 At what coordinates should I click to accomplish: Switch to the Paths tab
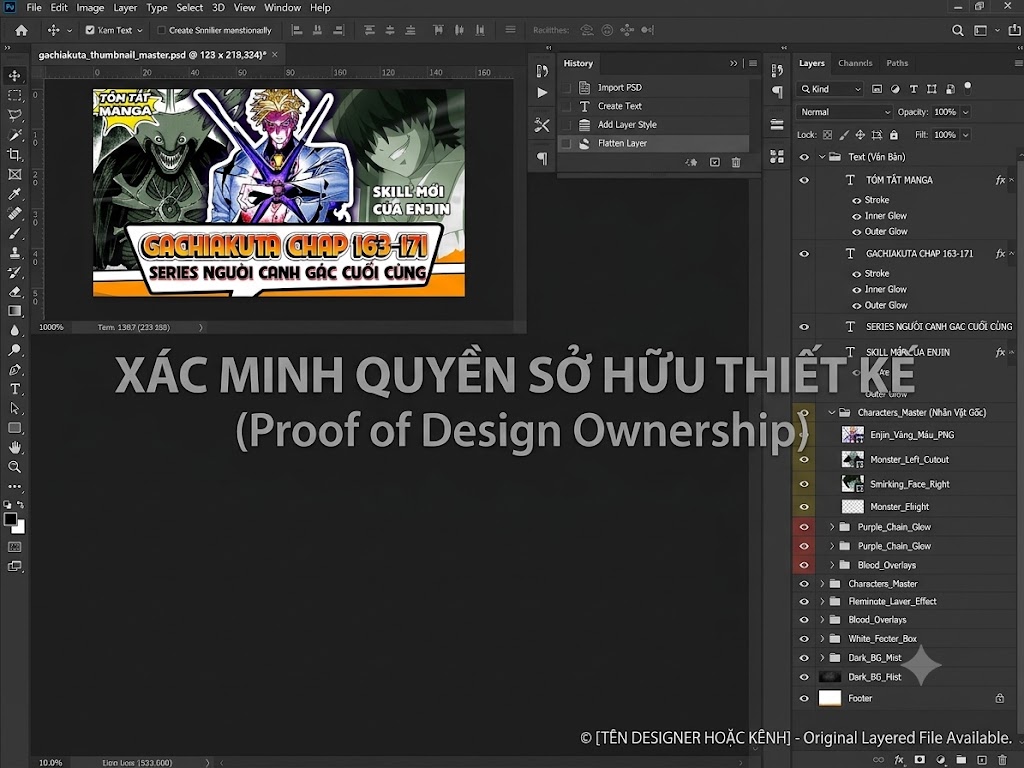[x=897, y=63]
